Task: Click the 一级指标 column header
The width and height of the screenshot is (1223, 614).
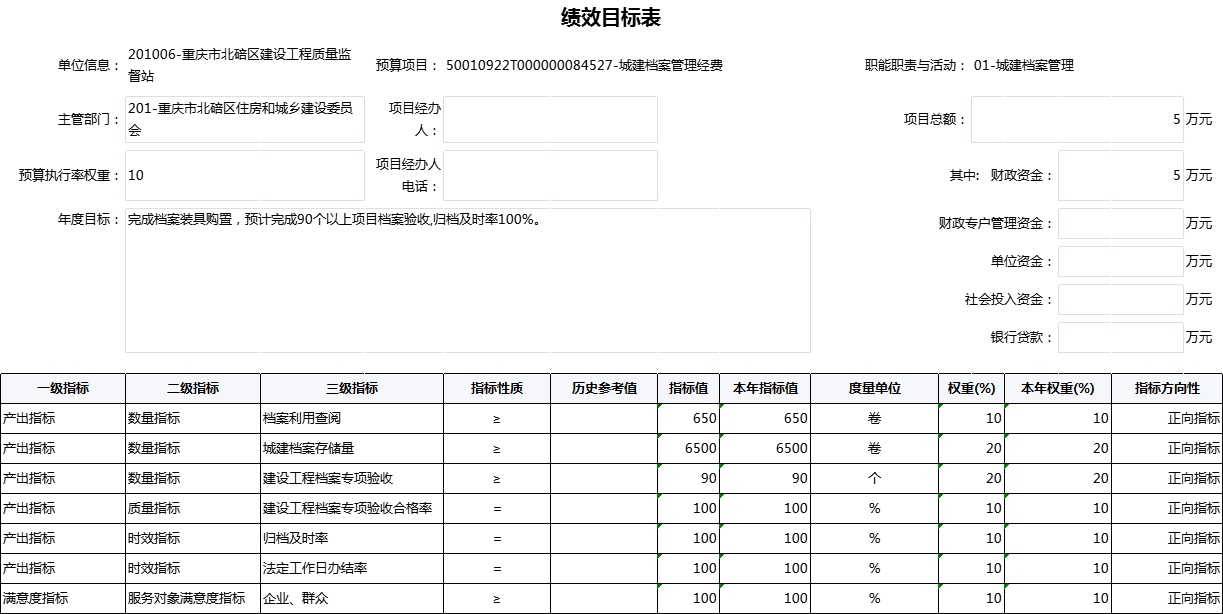Action: point(63,388)
